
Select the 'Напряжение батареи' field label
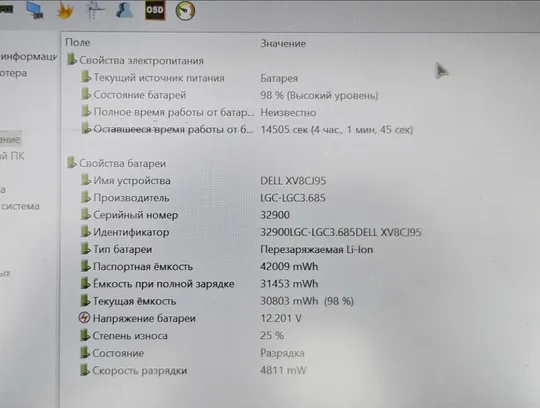tap(144, 318)
